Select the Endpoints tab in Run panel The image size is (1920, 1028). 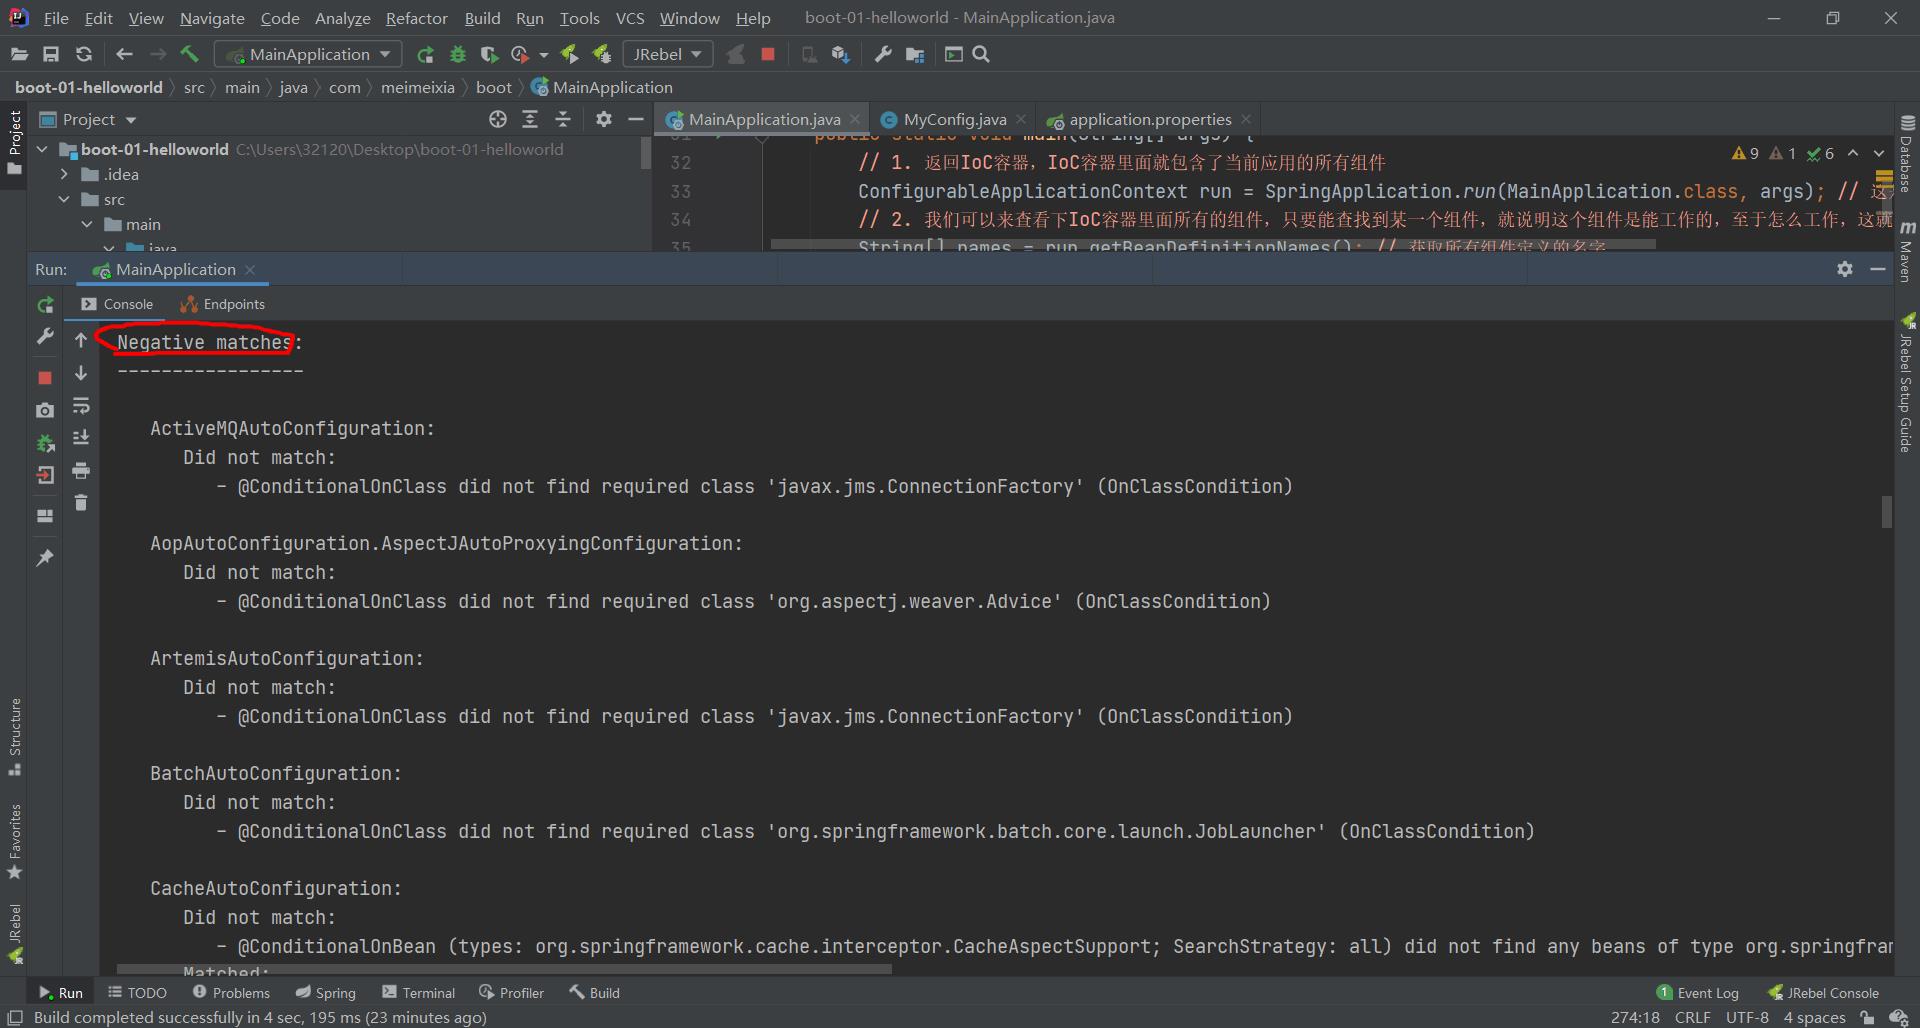(x=222, y=304)
